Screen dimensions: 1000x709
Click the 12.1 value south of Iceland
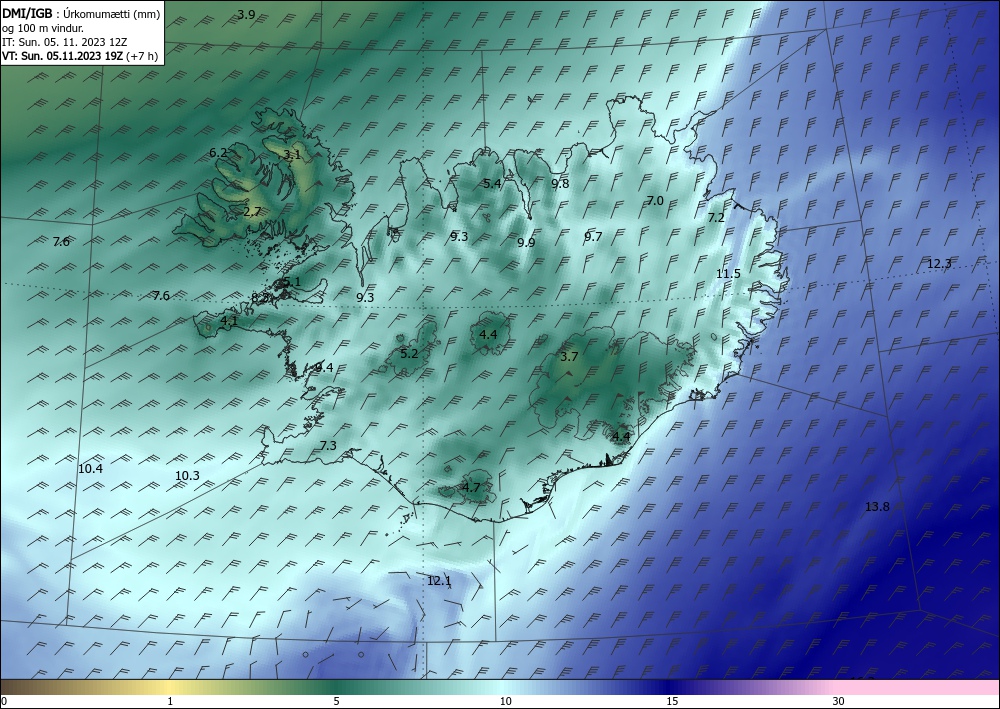pyautogui.click(x=439, y=580)
